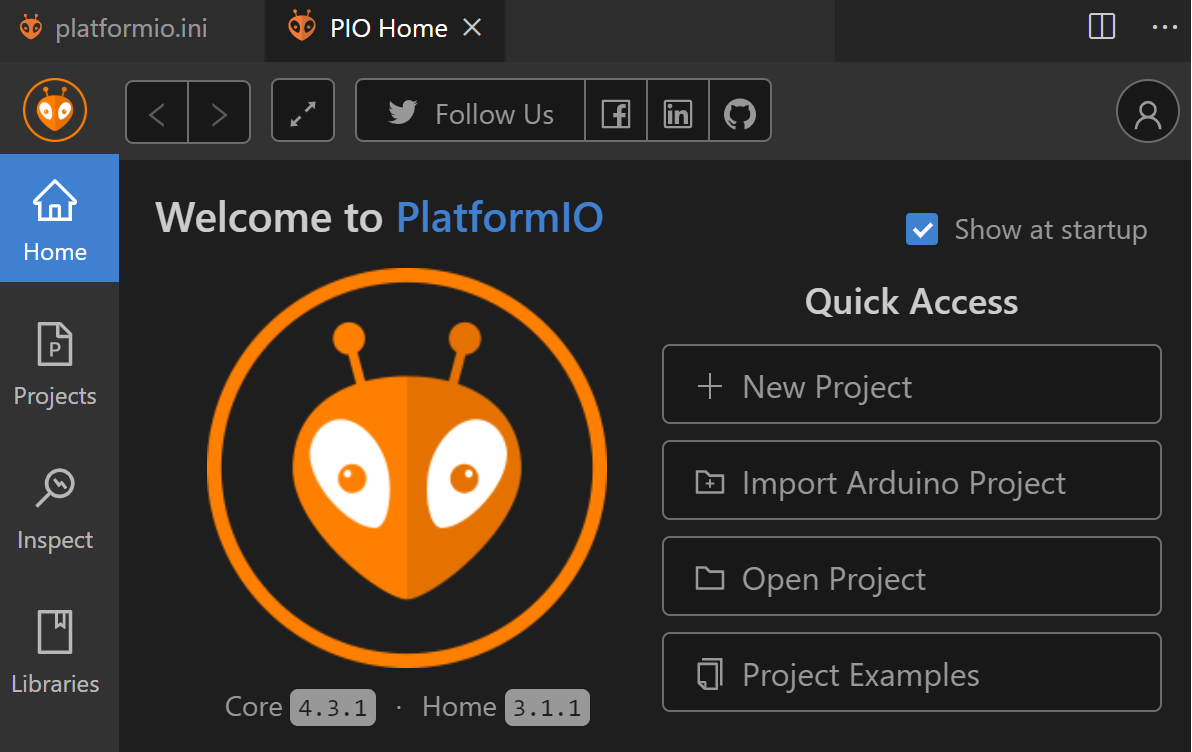
Task: Open the GitHub repository icon
Action: coord(740,113)
